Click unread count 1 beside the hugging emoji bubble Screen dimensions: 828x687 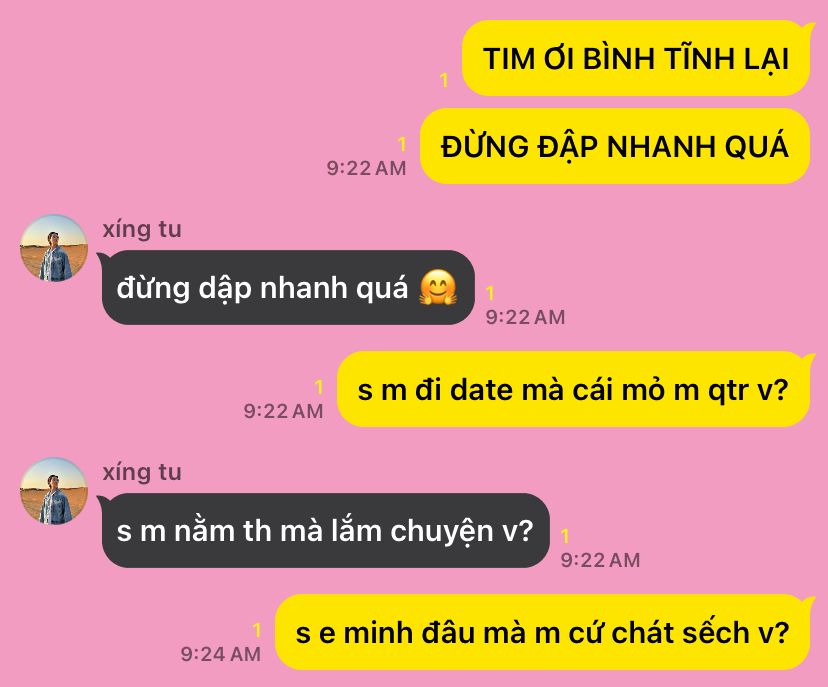pyautogui.click(x=490, y=293)
